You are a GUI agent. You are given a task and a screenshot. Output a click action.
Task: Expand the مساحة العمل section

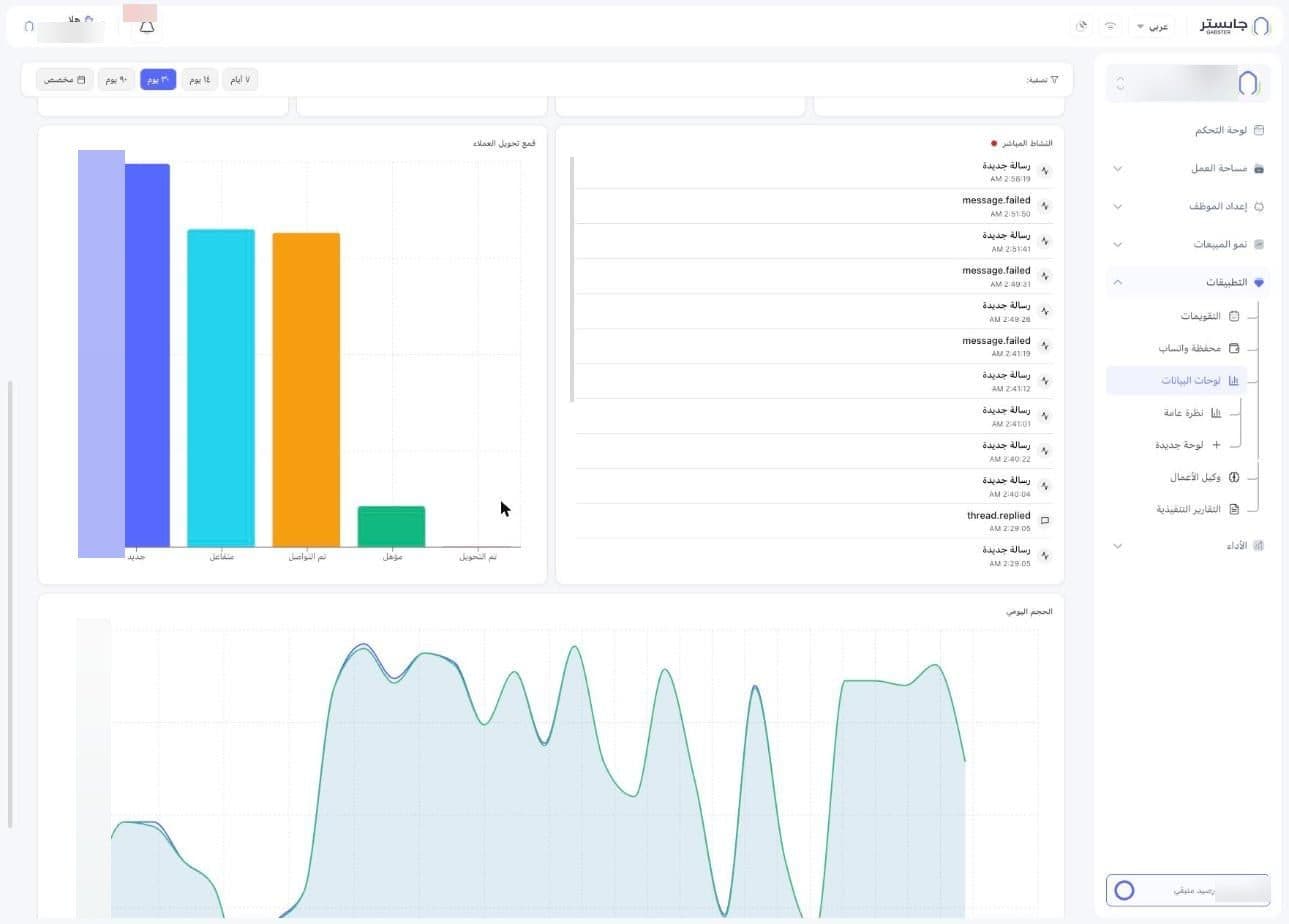click(1118, 169)
